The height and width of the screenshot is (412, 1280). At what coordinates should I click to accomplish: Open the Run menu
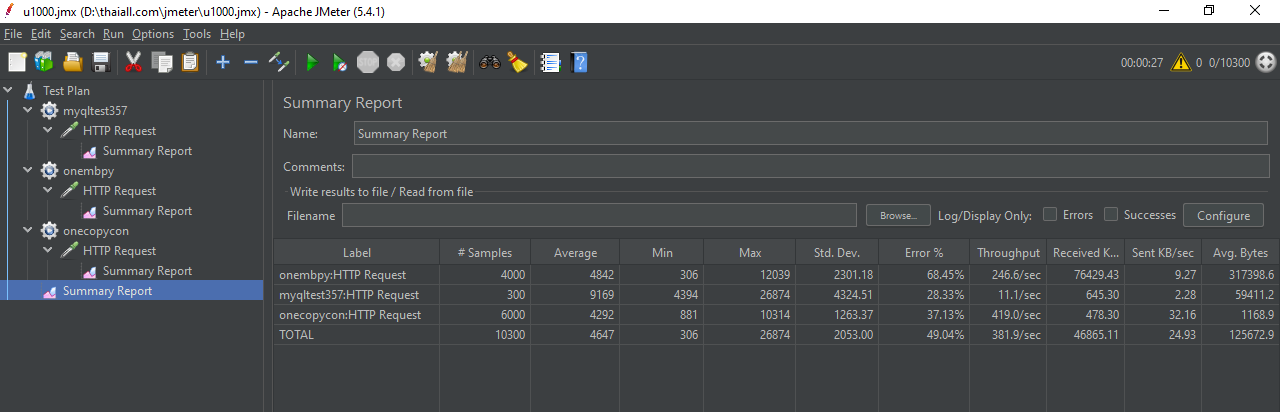coord(113,34)
